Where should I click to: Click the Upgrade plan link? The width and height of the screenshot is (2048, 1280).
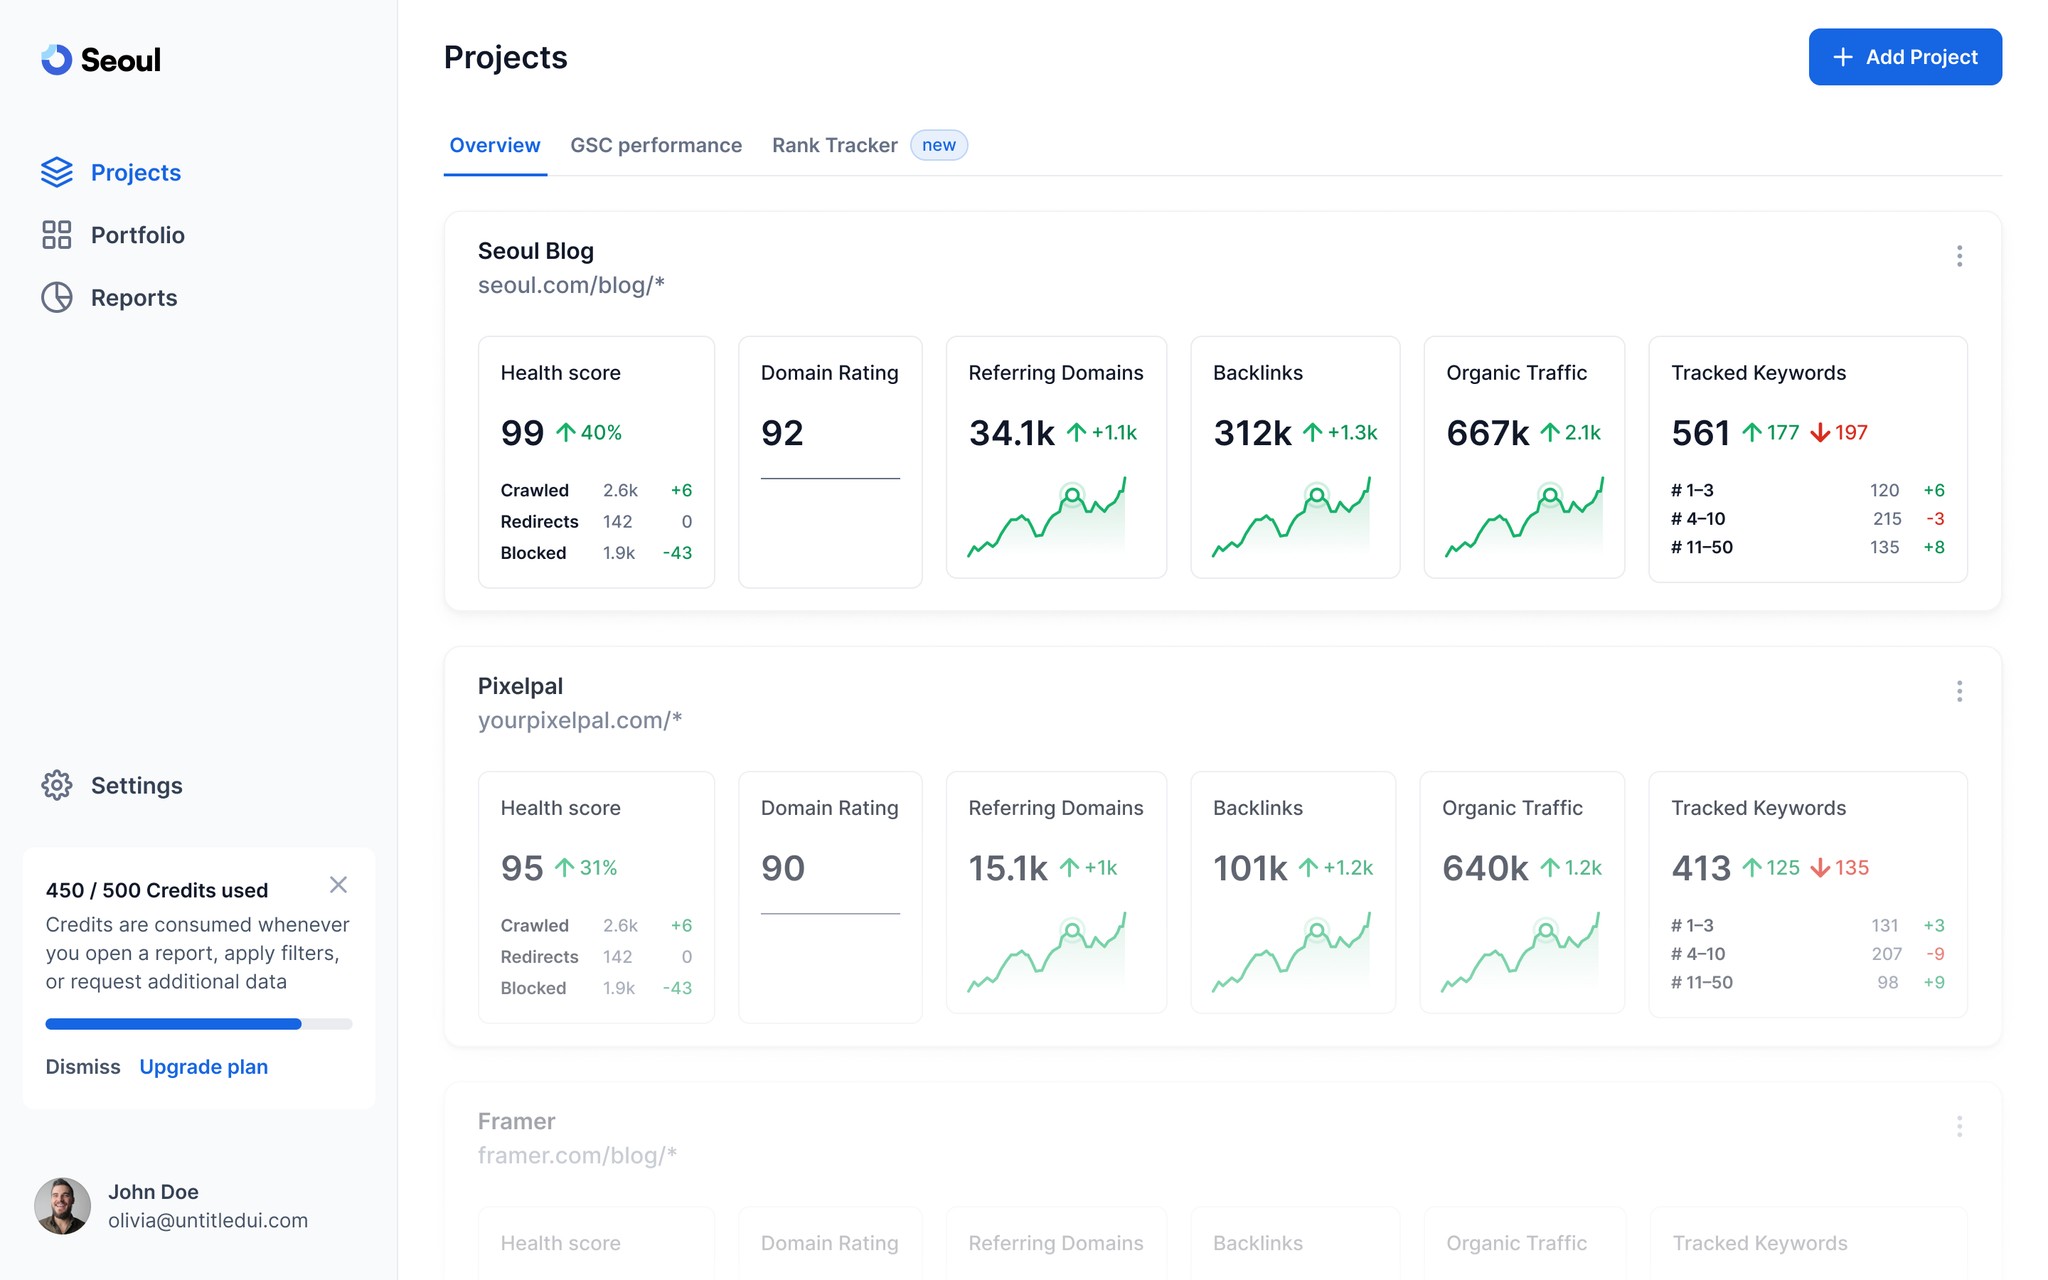(x=203, y=1066)
